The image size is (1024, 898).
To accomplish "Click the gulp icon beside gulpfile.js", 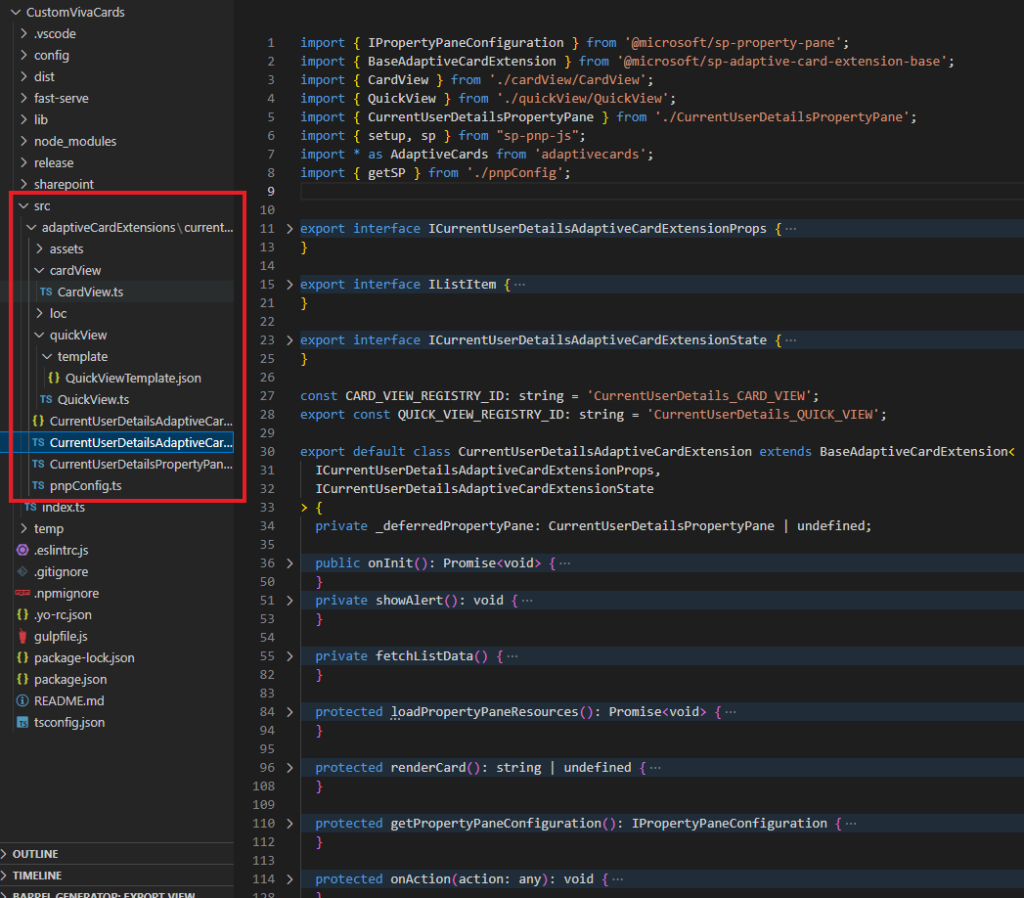I will click(x=23, y=636).
